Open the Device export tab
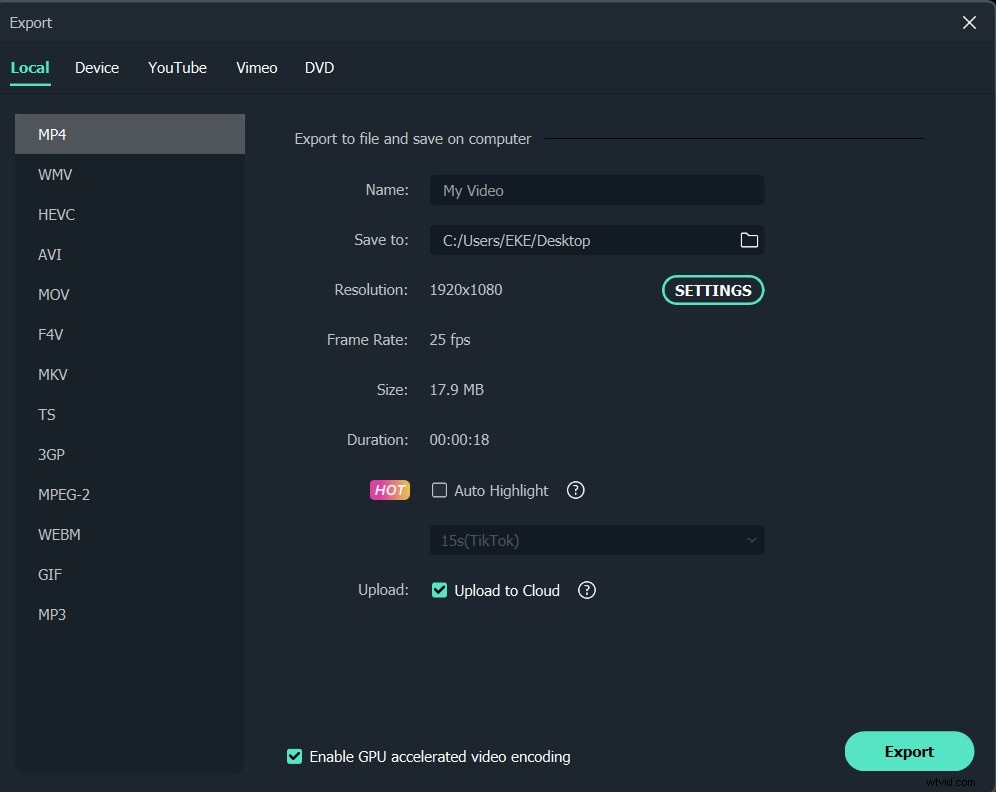Image resolution: width=996 pixels, height=792 pixels. (x=96, y=67)
